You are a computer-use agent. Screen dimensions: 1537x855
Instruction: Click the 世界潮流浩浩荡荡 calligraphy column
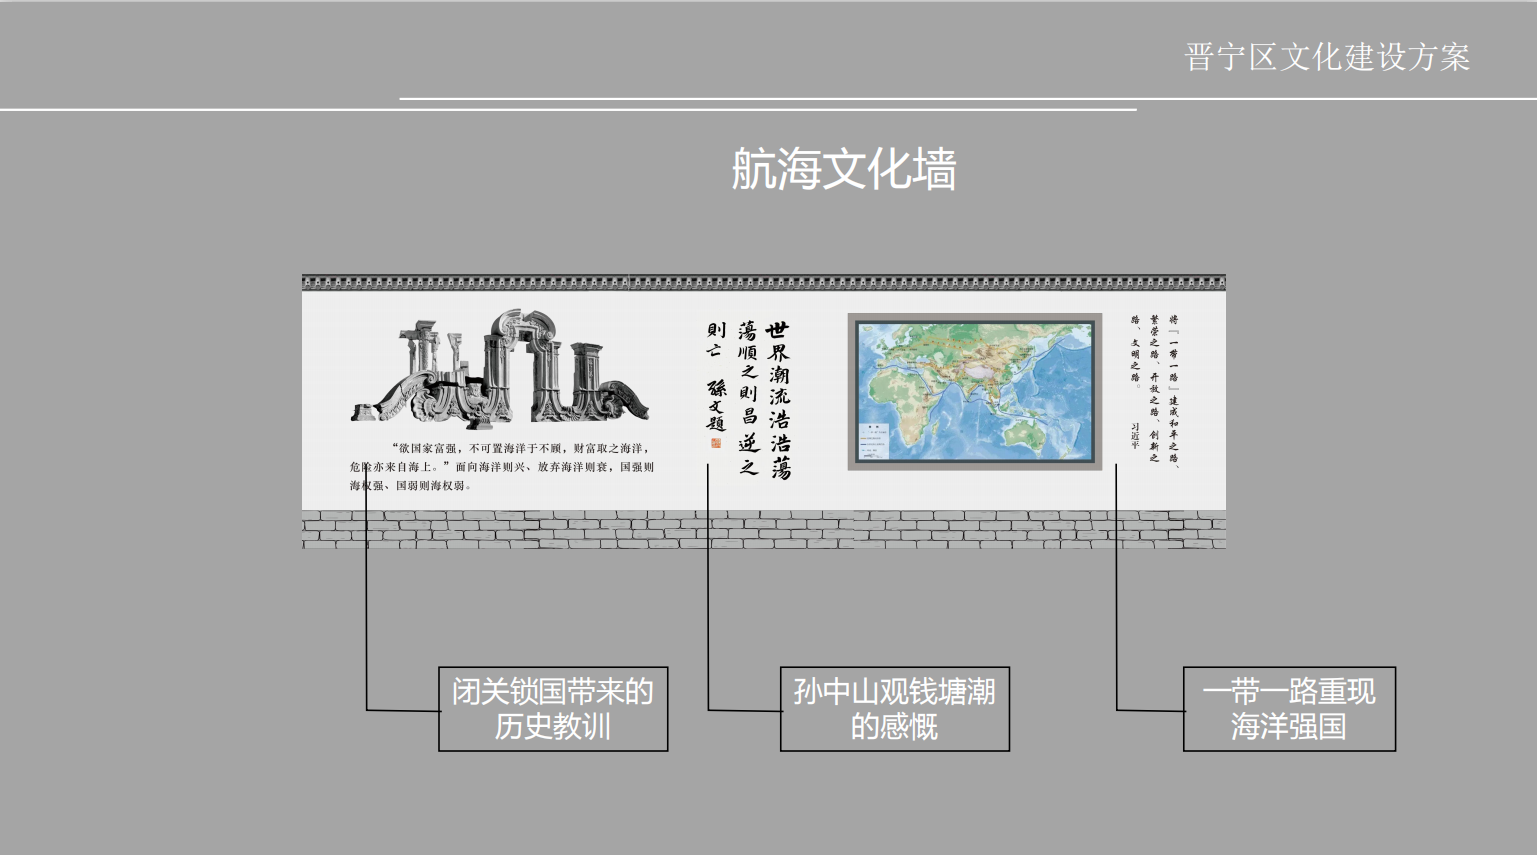(778, 400)
